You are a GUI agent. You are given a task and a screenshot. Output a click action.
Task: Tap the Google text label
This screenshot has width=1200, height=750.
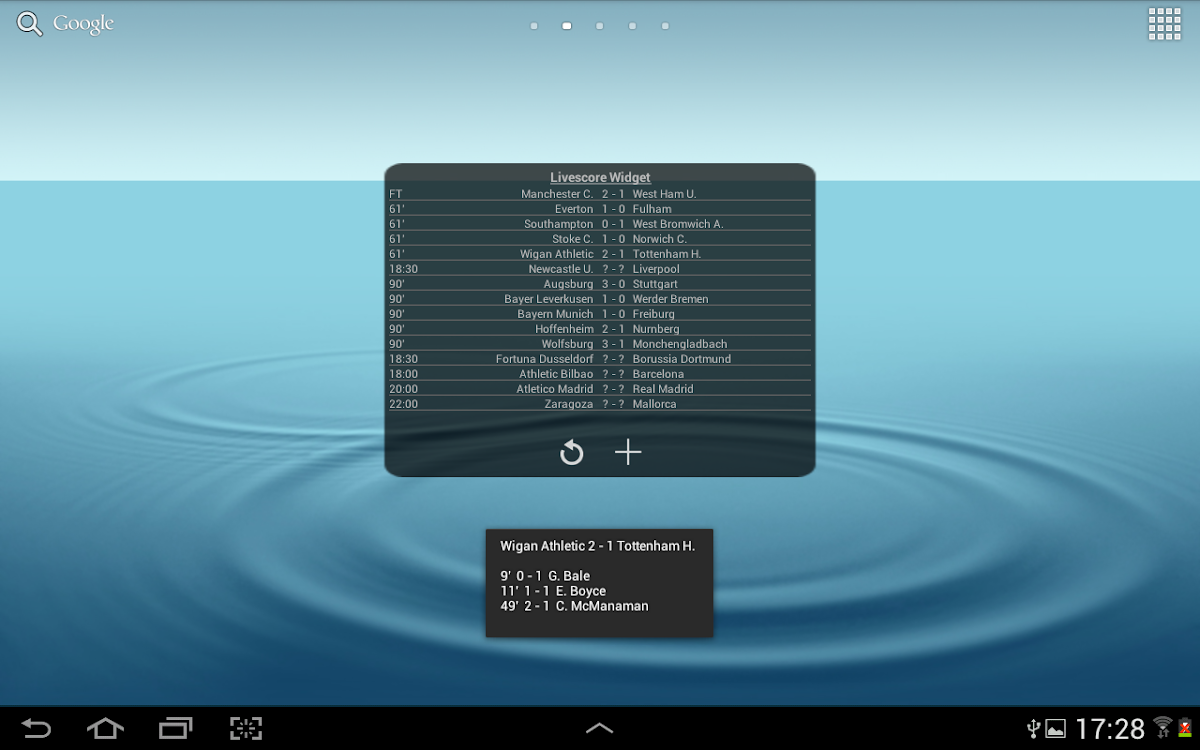[x=83, y=24]
